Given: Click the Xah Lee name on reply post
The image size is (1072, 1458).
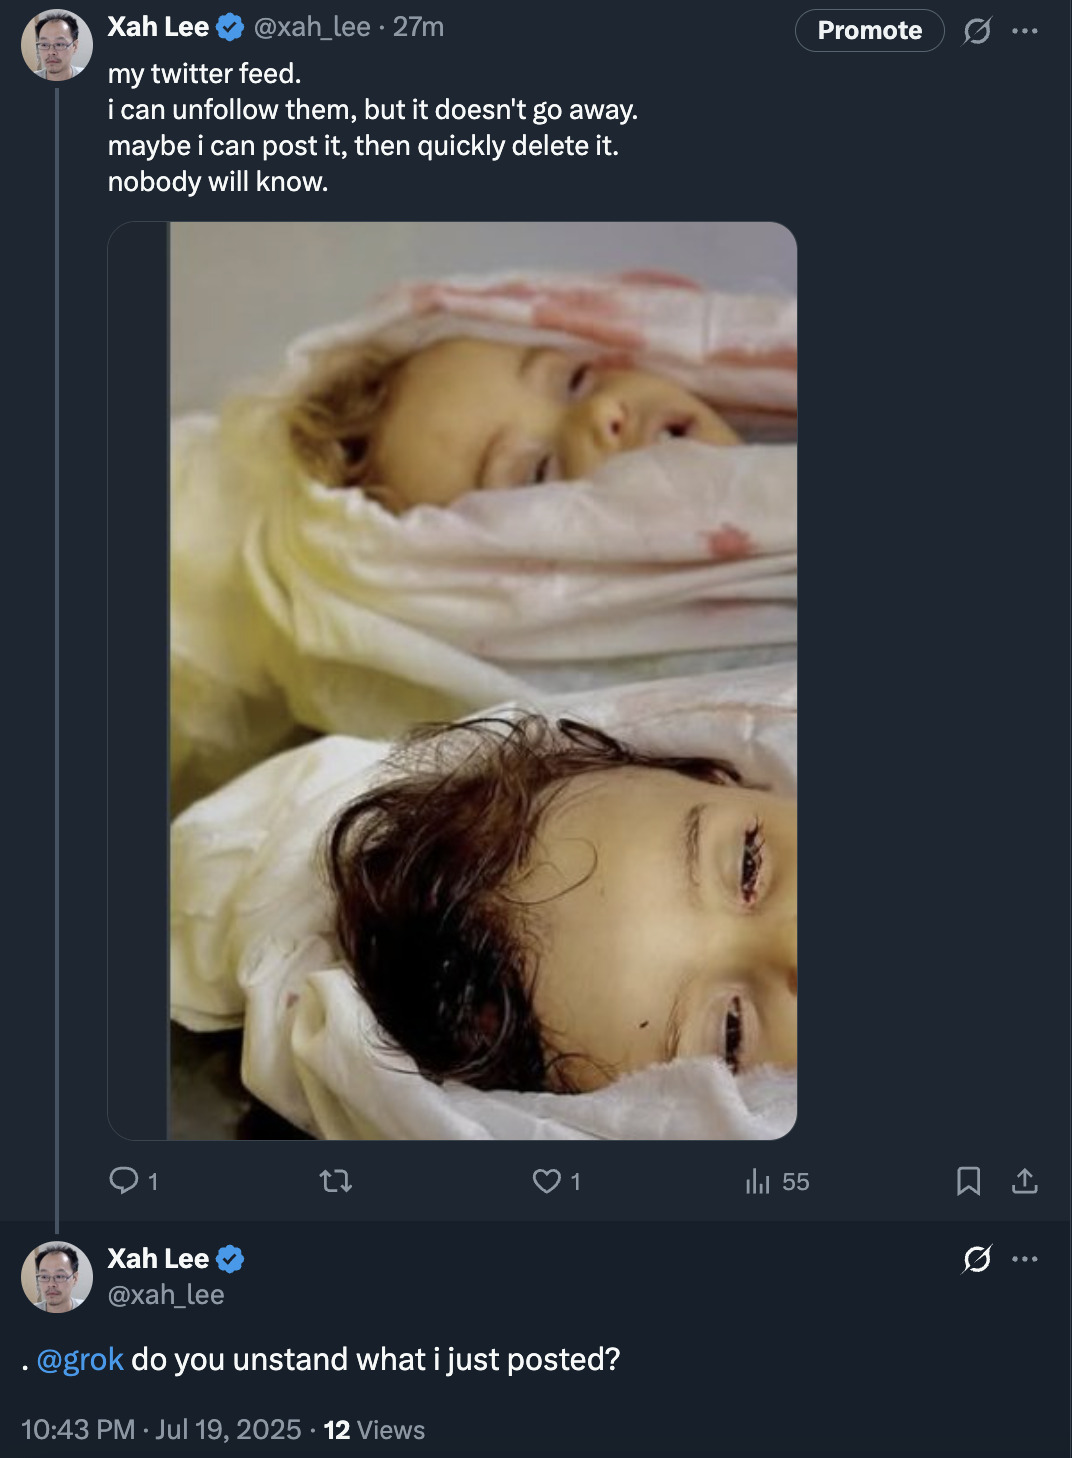Looking at the screenshot, I should [158, 1258].
